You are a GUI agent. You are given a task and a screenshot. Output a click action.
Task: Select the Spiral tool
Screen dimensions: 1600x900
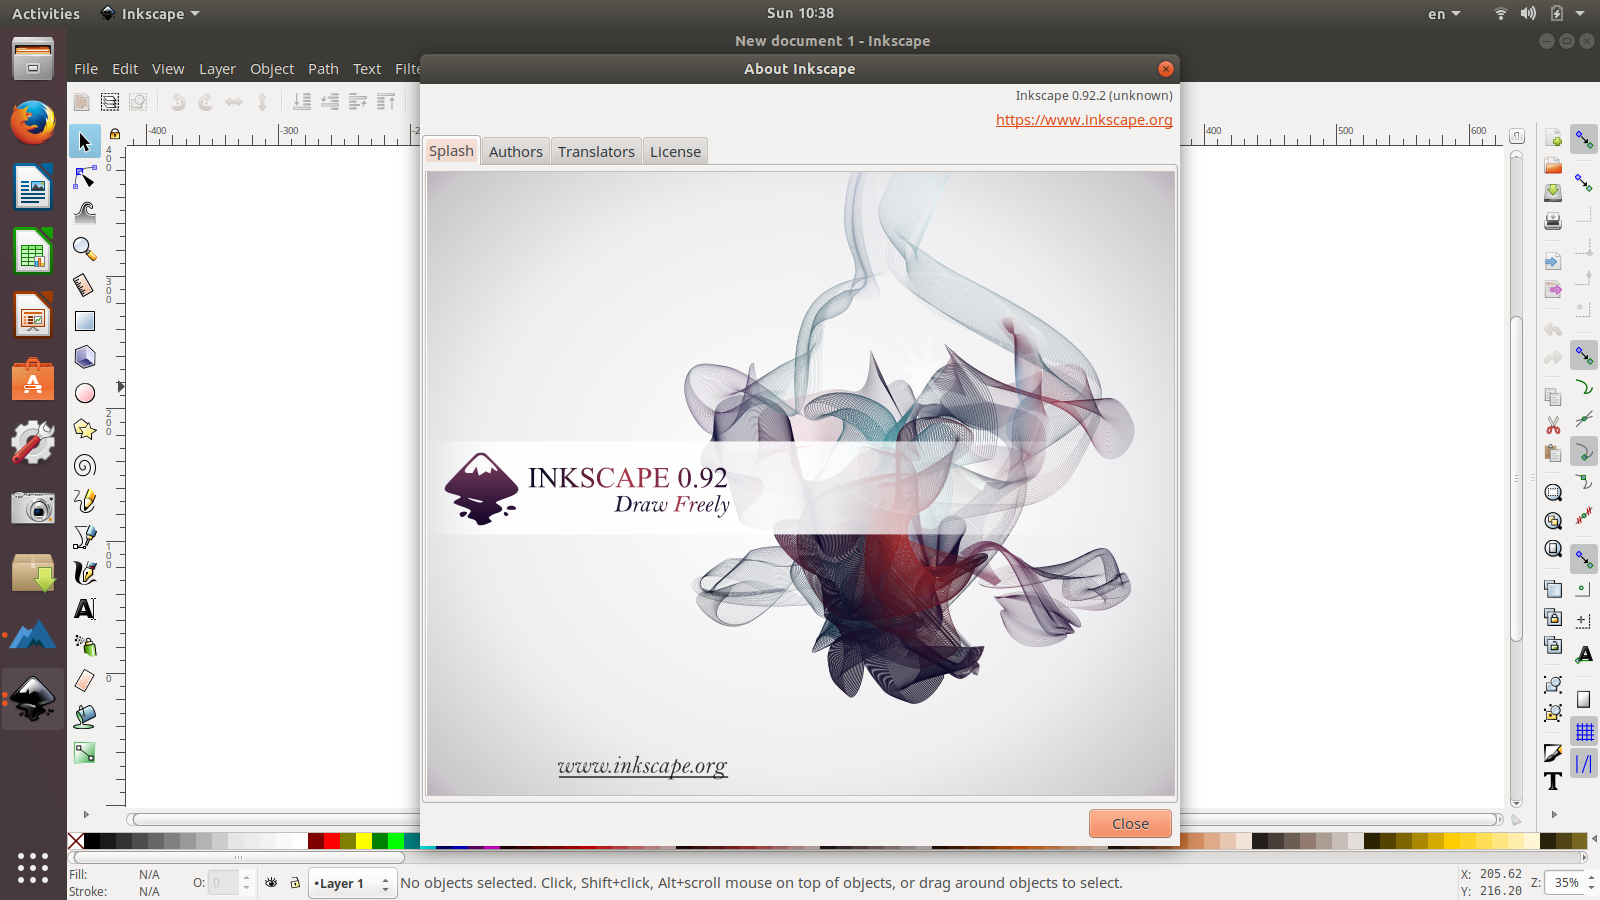[85, 465]
